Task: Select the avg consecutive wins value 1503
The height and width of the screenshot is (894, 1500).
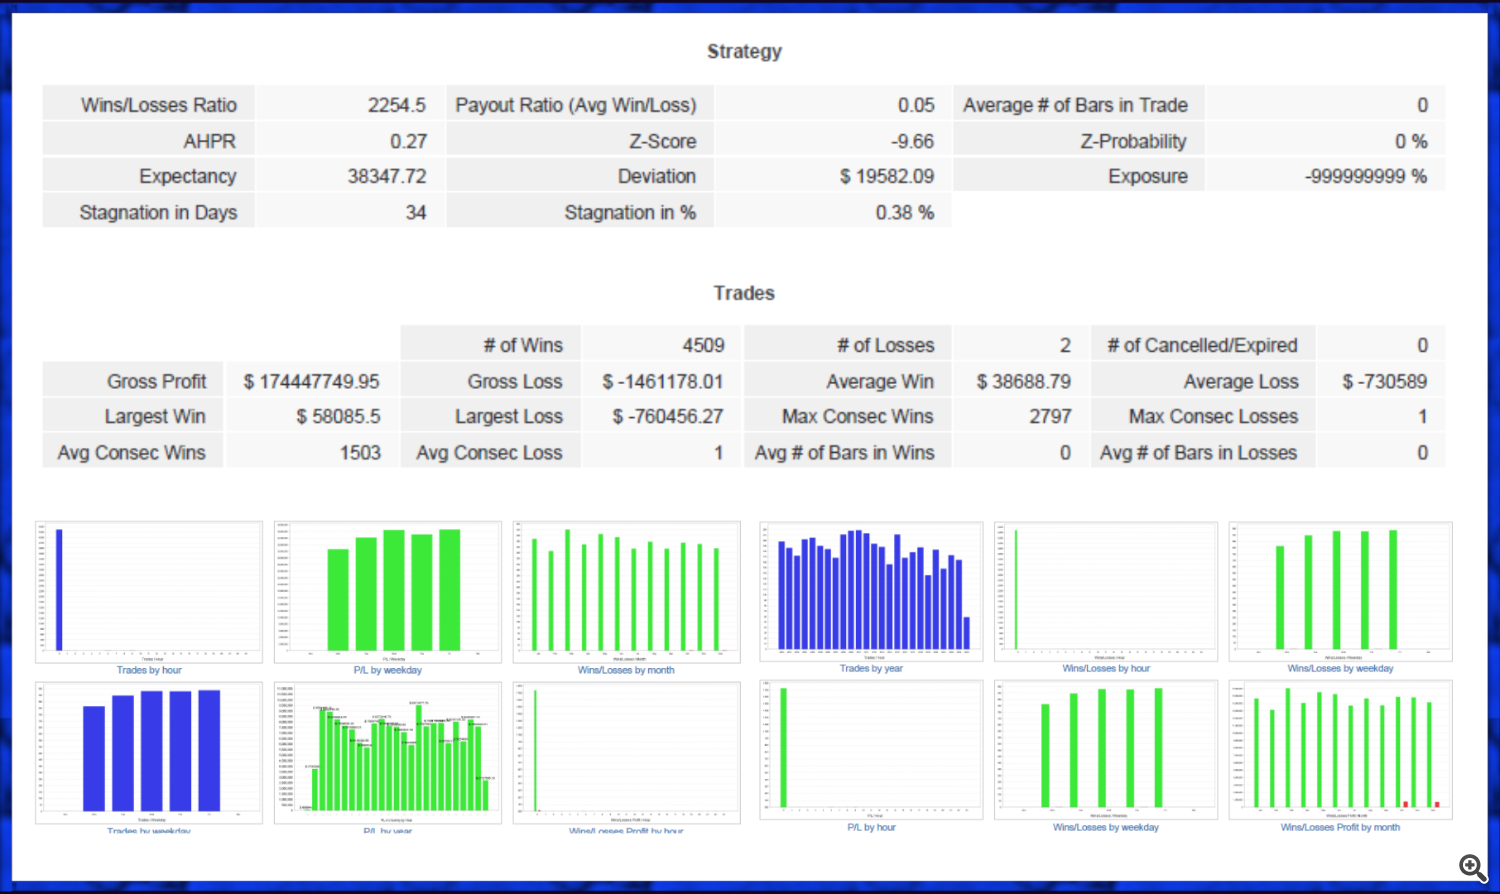Action: [x=360, y=452]
